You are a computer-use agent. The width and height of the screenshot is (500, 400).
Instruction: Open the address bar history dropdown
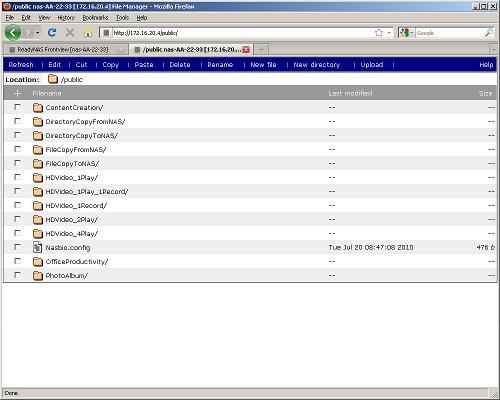tap(389, 33)
